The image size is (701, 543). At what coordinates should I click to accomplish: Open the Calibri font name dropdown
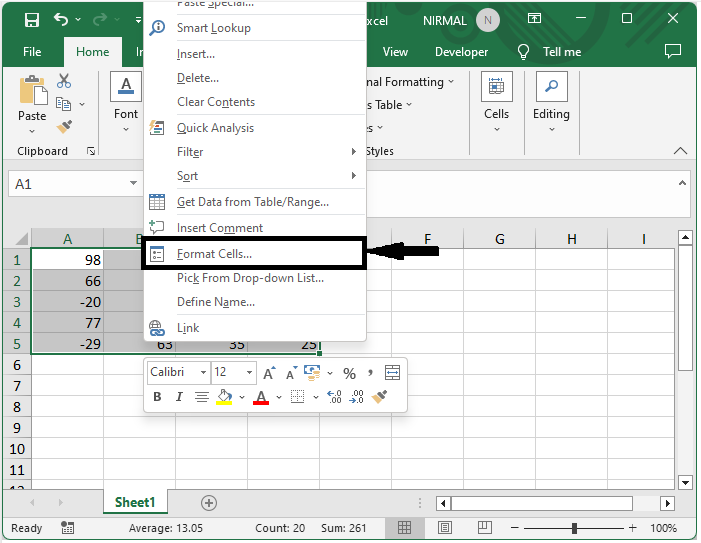point(203,372)
